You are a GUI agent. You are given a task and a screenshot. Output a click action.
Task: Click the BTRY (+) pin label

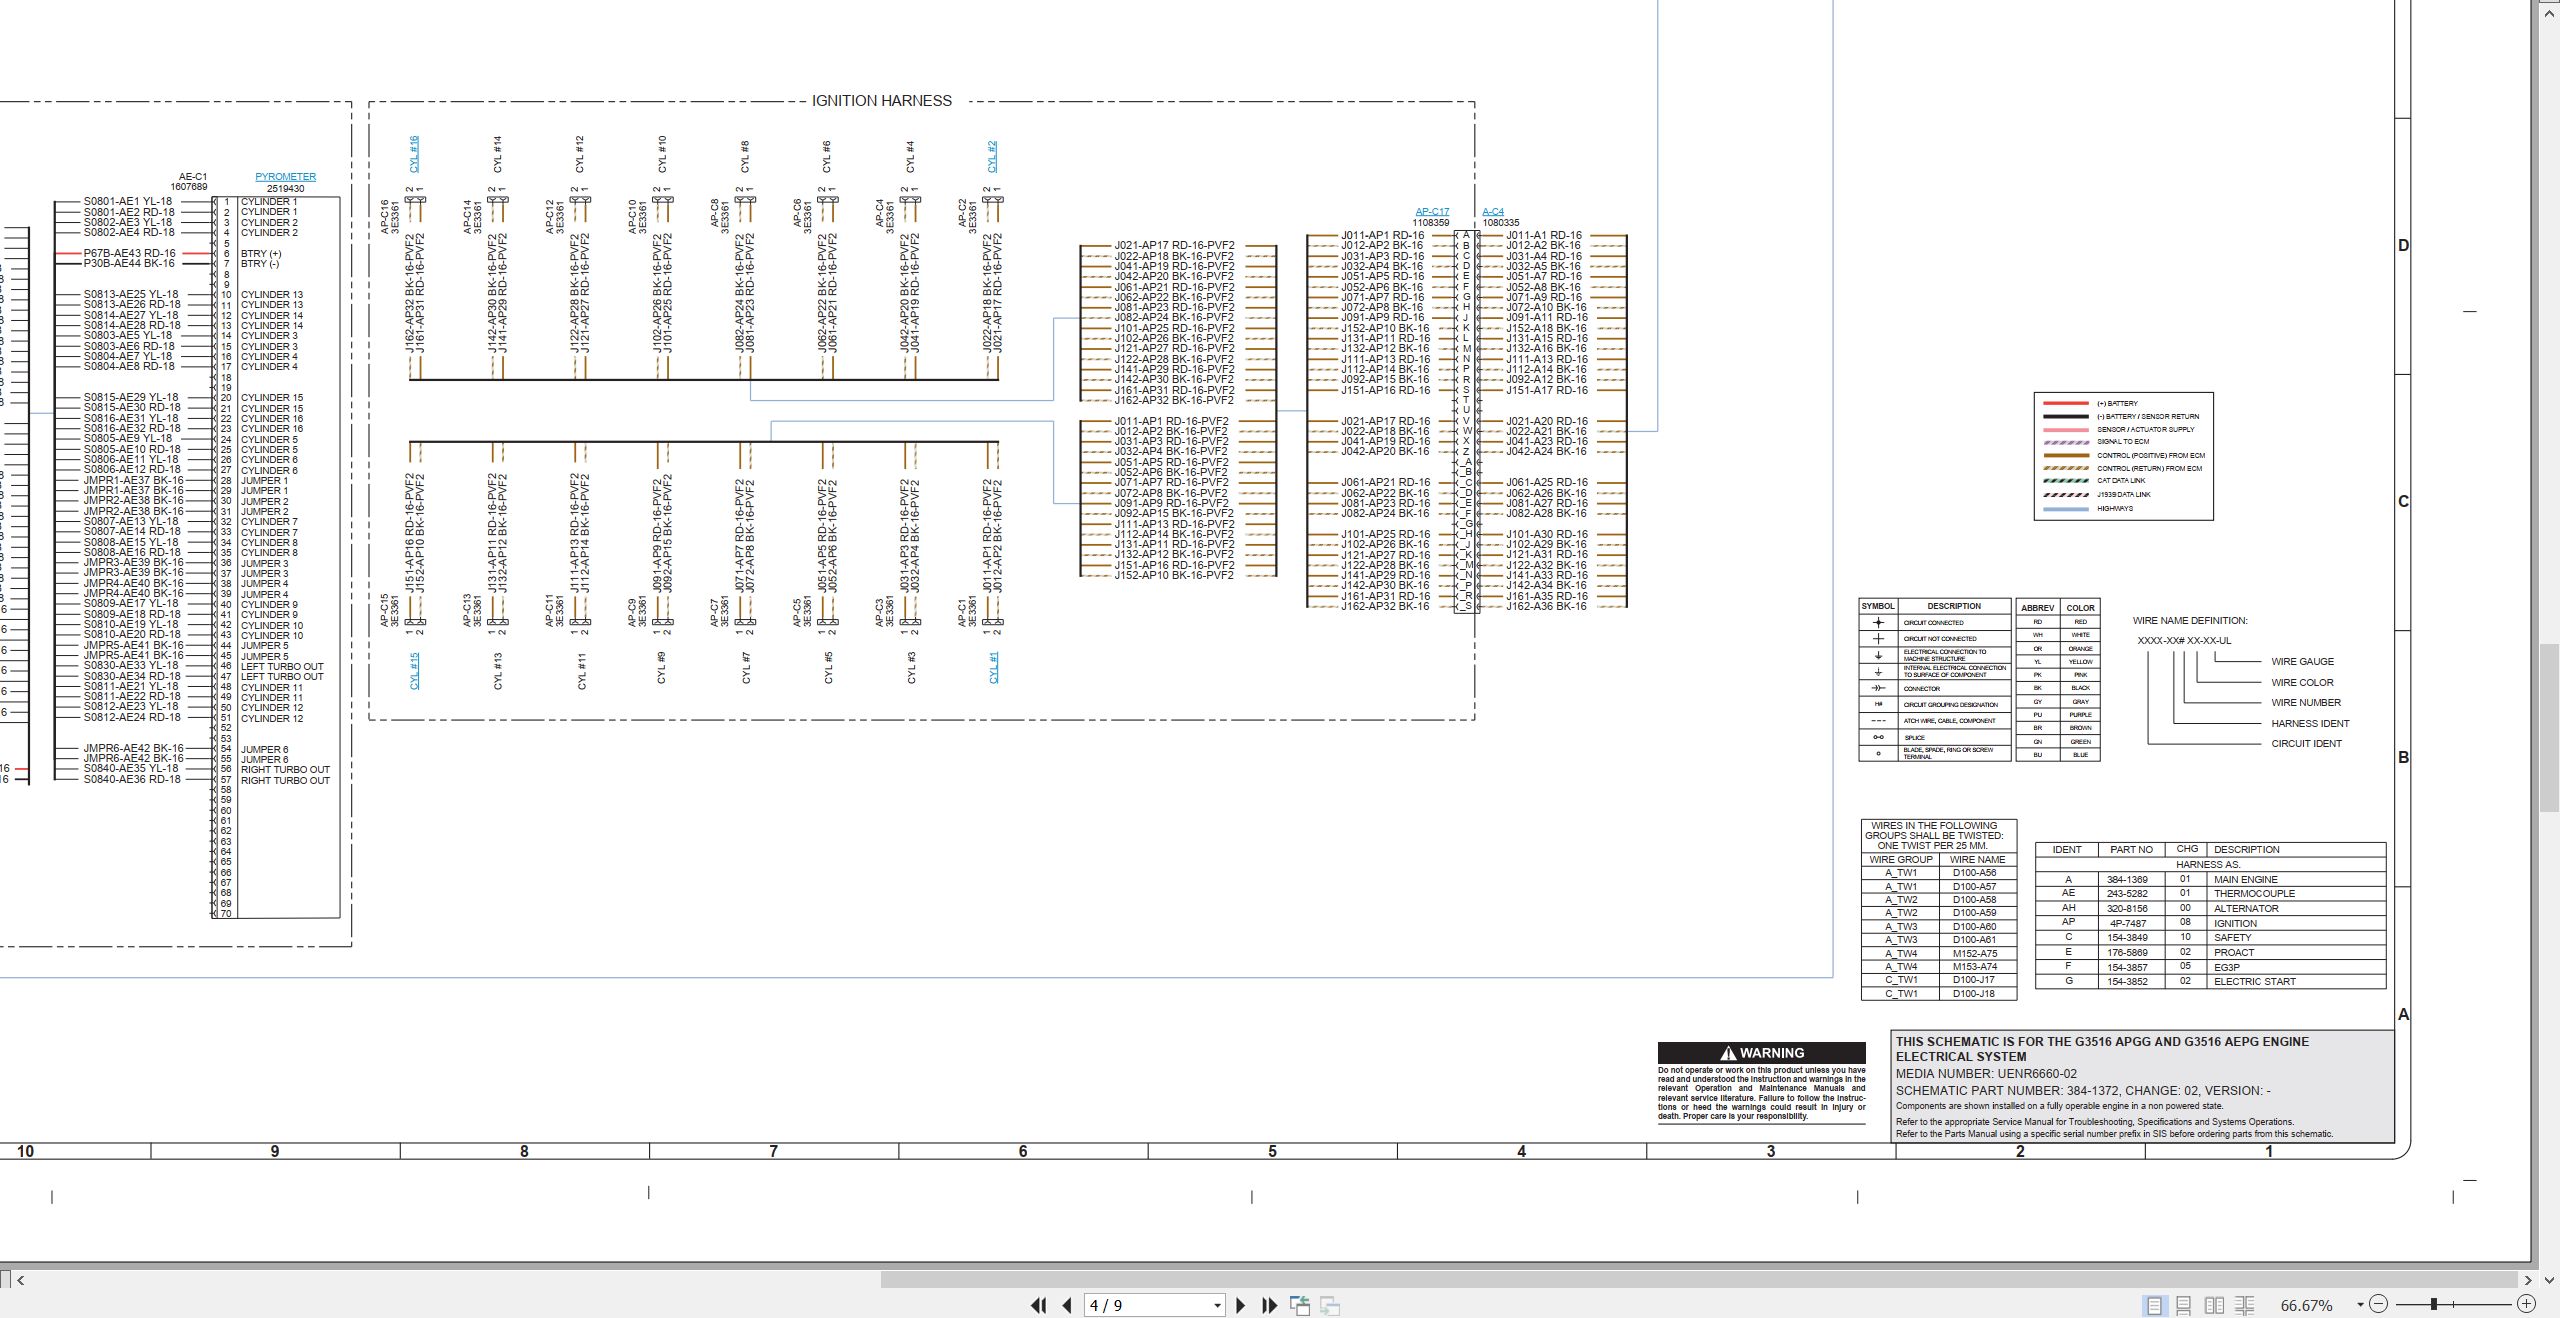261,254
